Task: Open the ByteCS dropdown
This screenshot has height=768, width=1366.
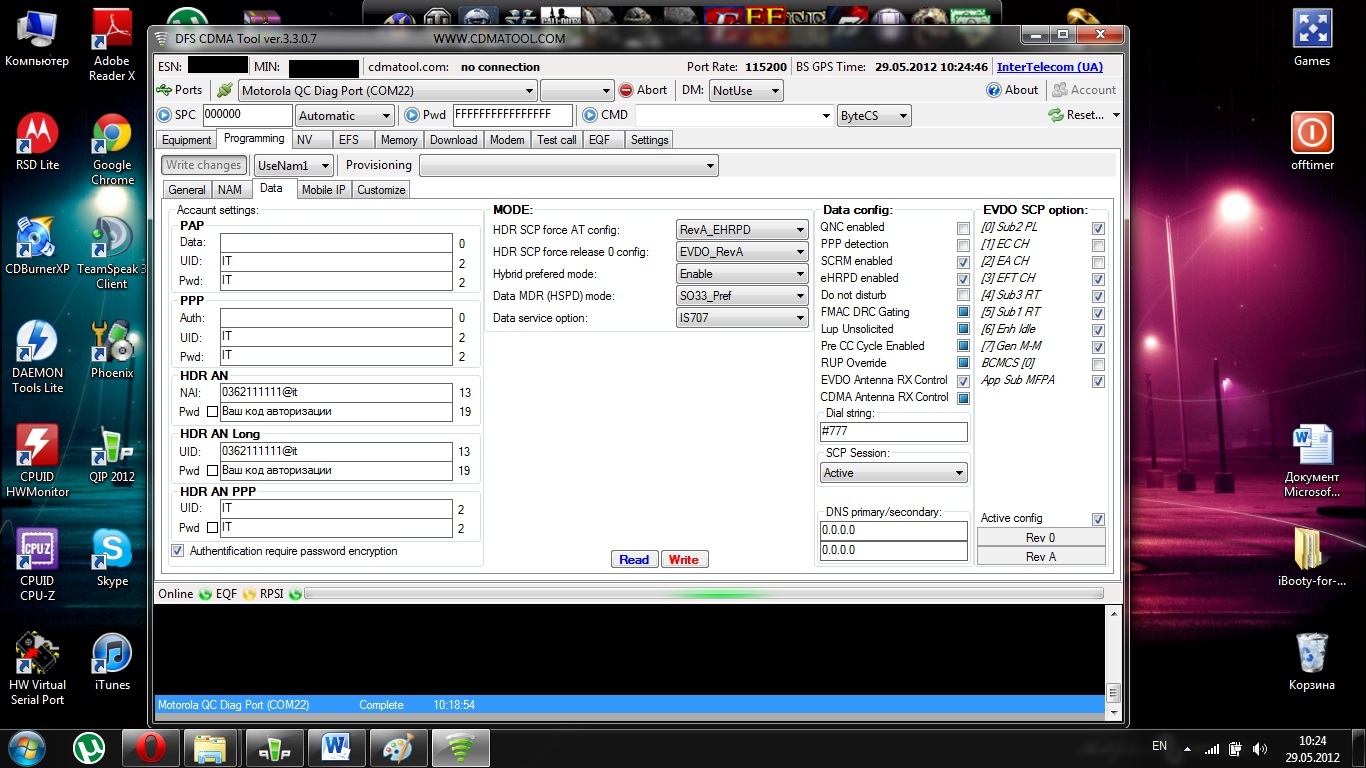Action: [x=874, y=116]
